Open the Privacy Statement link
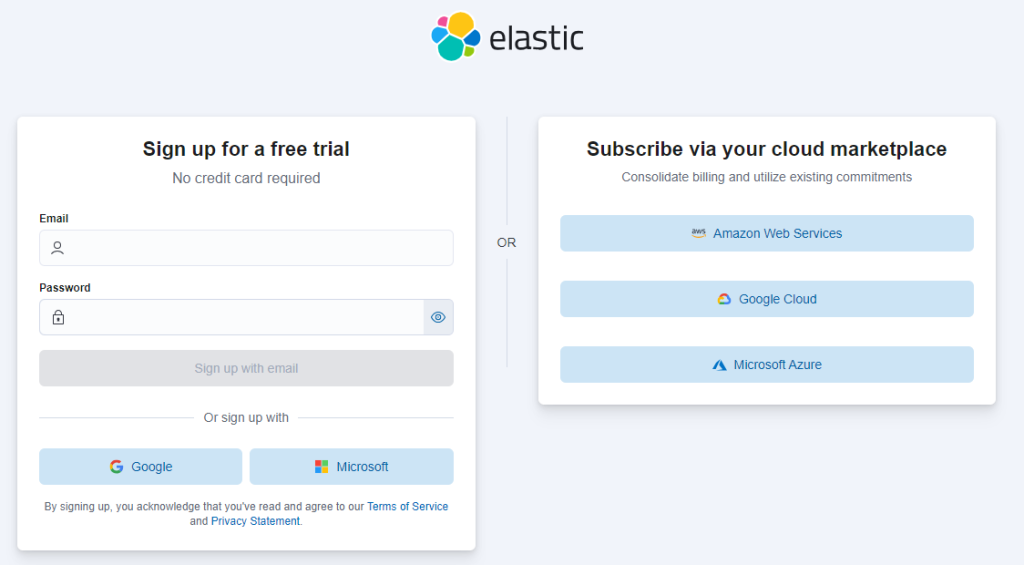 point(255,521)
